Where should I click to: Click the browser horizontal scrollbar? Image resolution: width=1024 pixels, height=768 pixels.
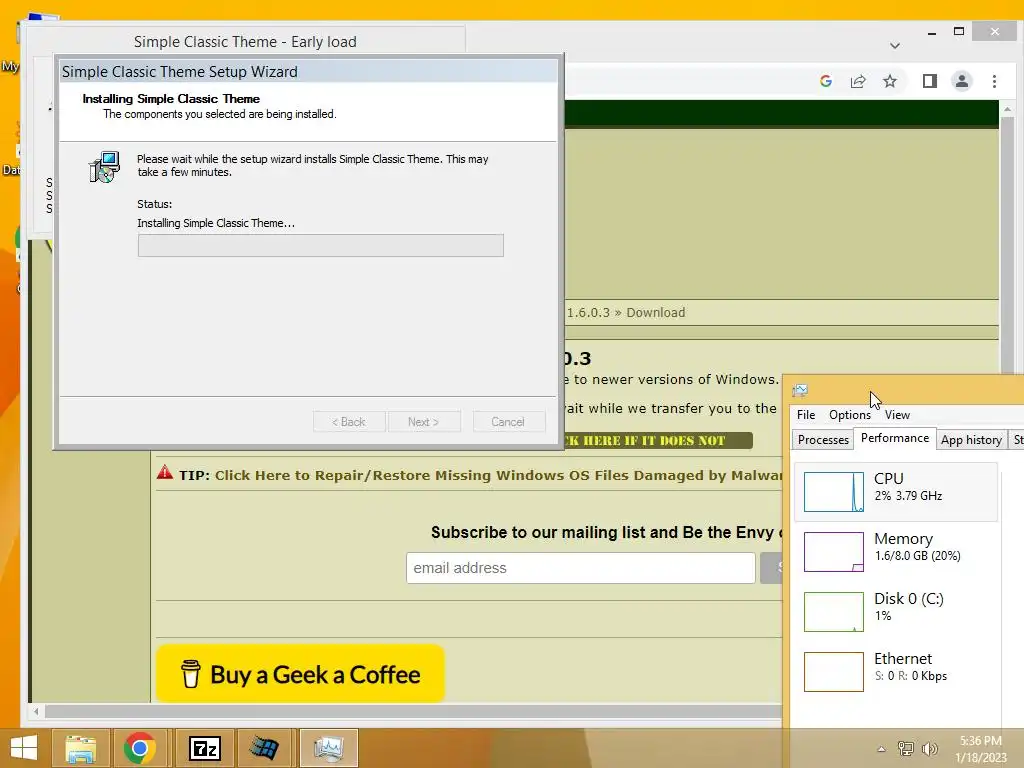point(413,711)
